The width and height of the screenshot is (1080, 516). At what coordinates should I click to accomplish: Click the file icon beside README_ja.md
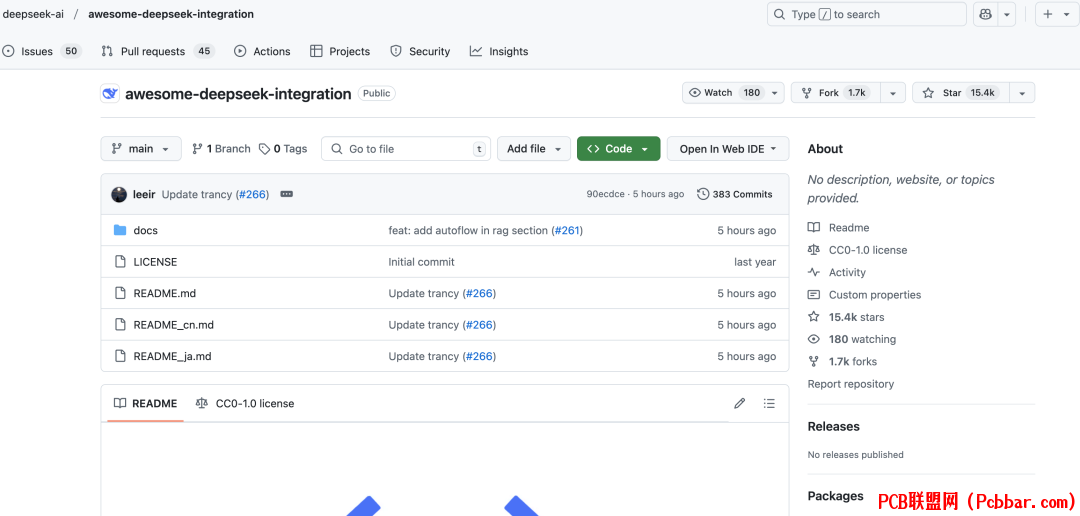pos(121,356)
